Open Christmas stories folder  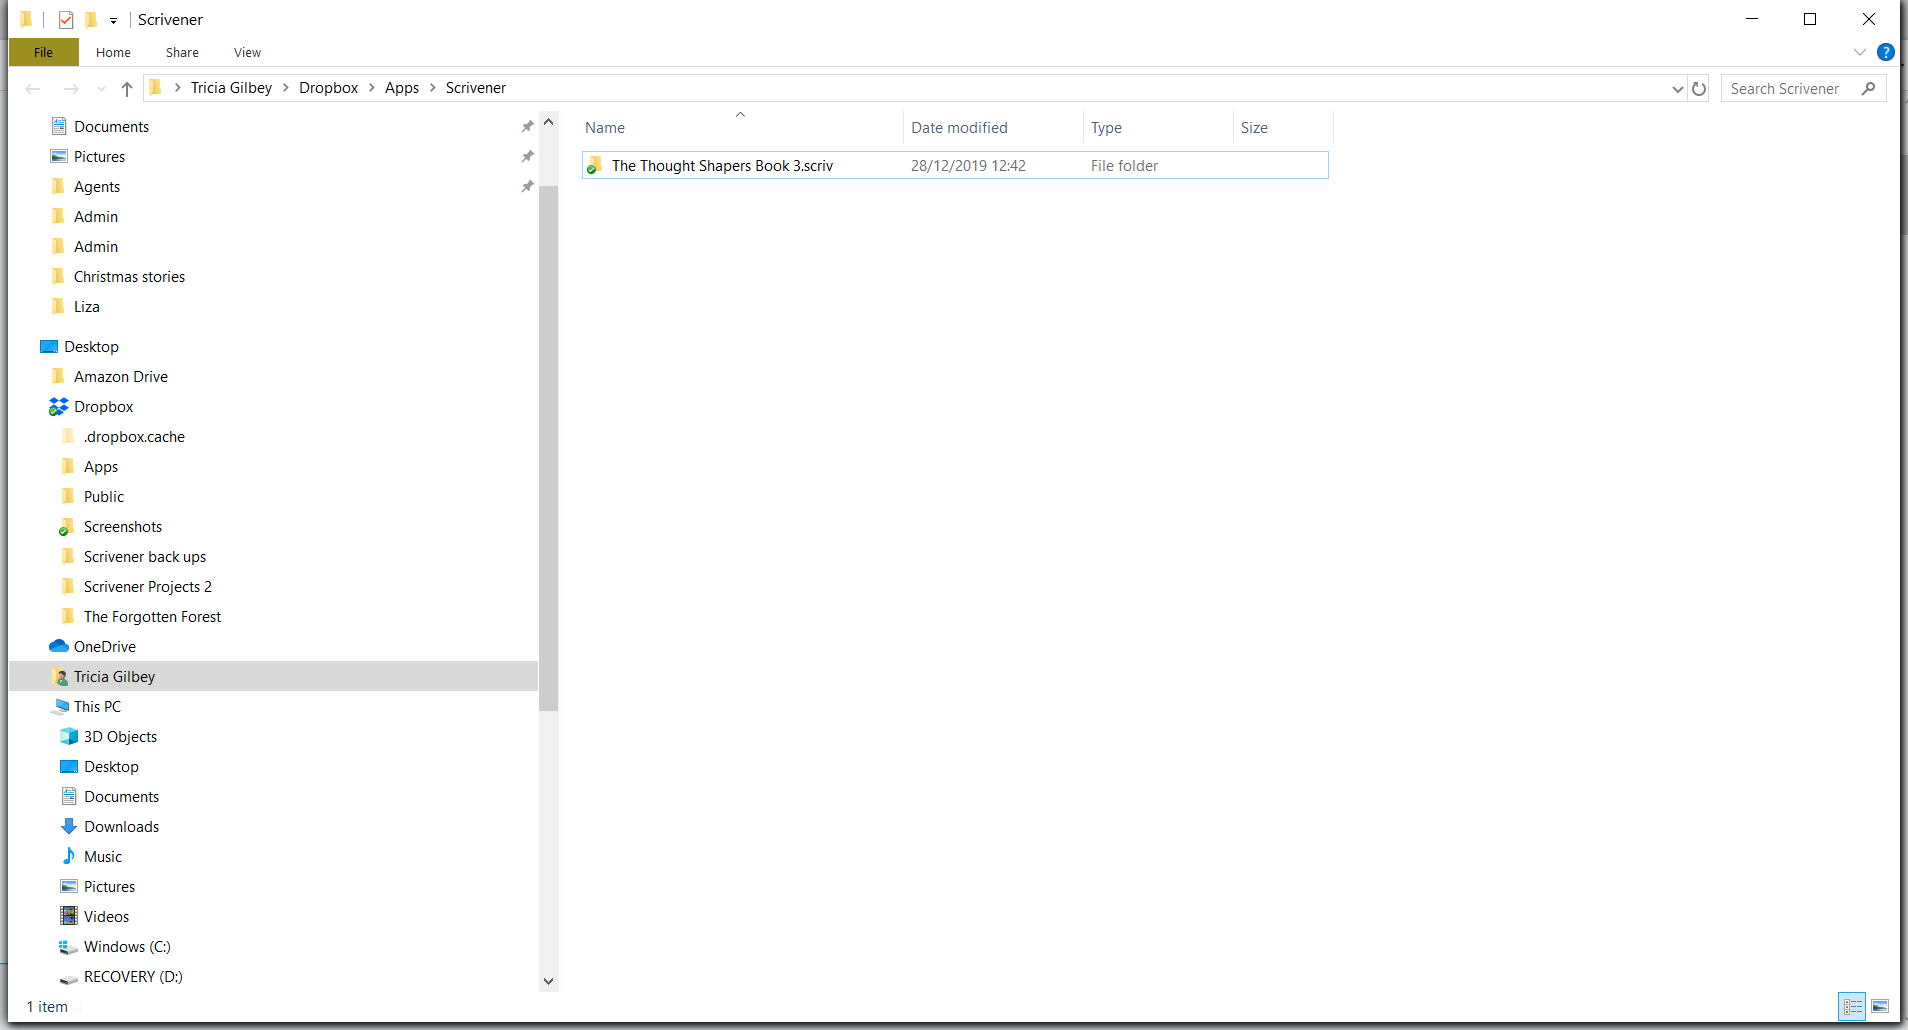(x=129, y=276)
